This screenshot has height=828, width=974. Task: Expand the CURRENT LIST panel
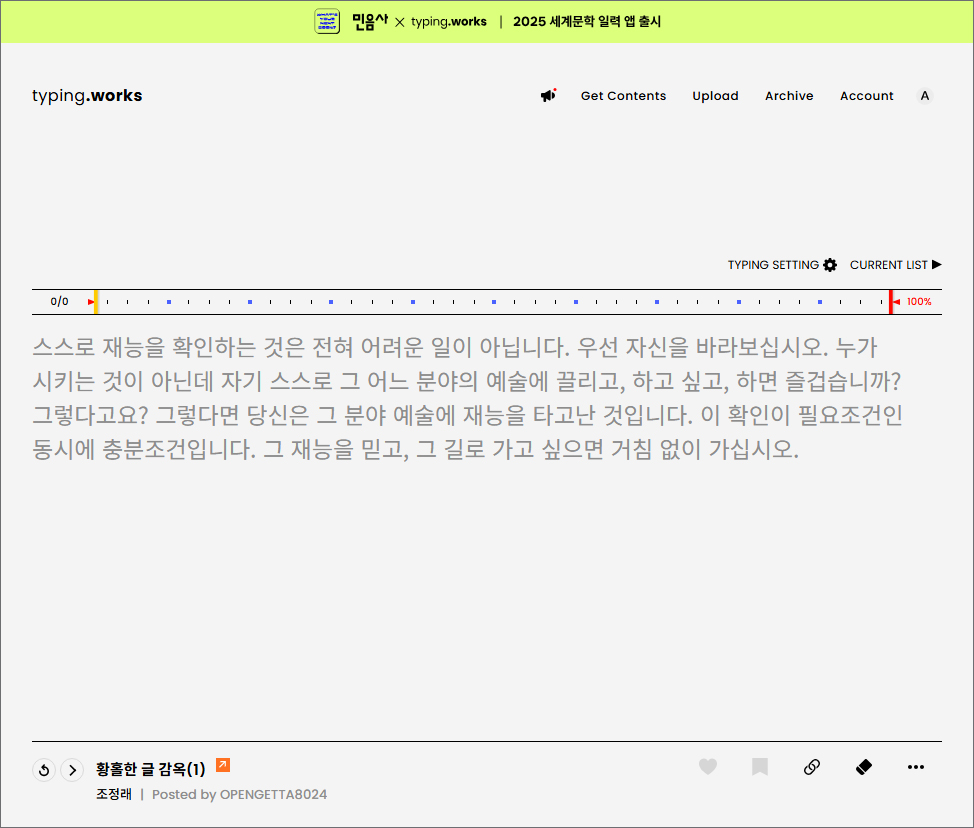[895, 265]
